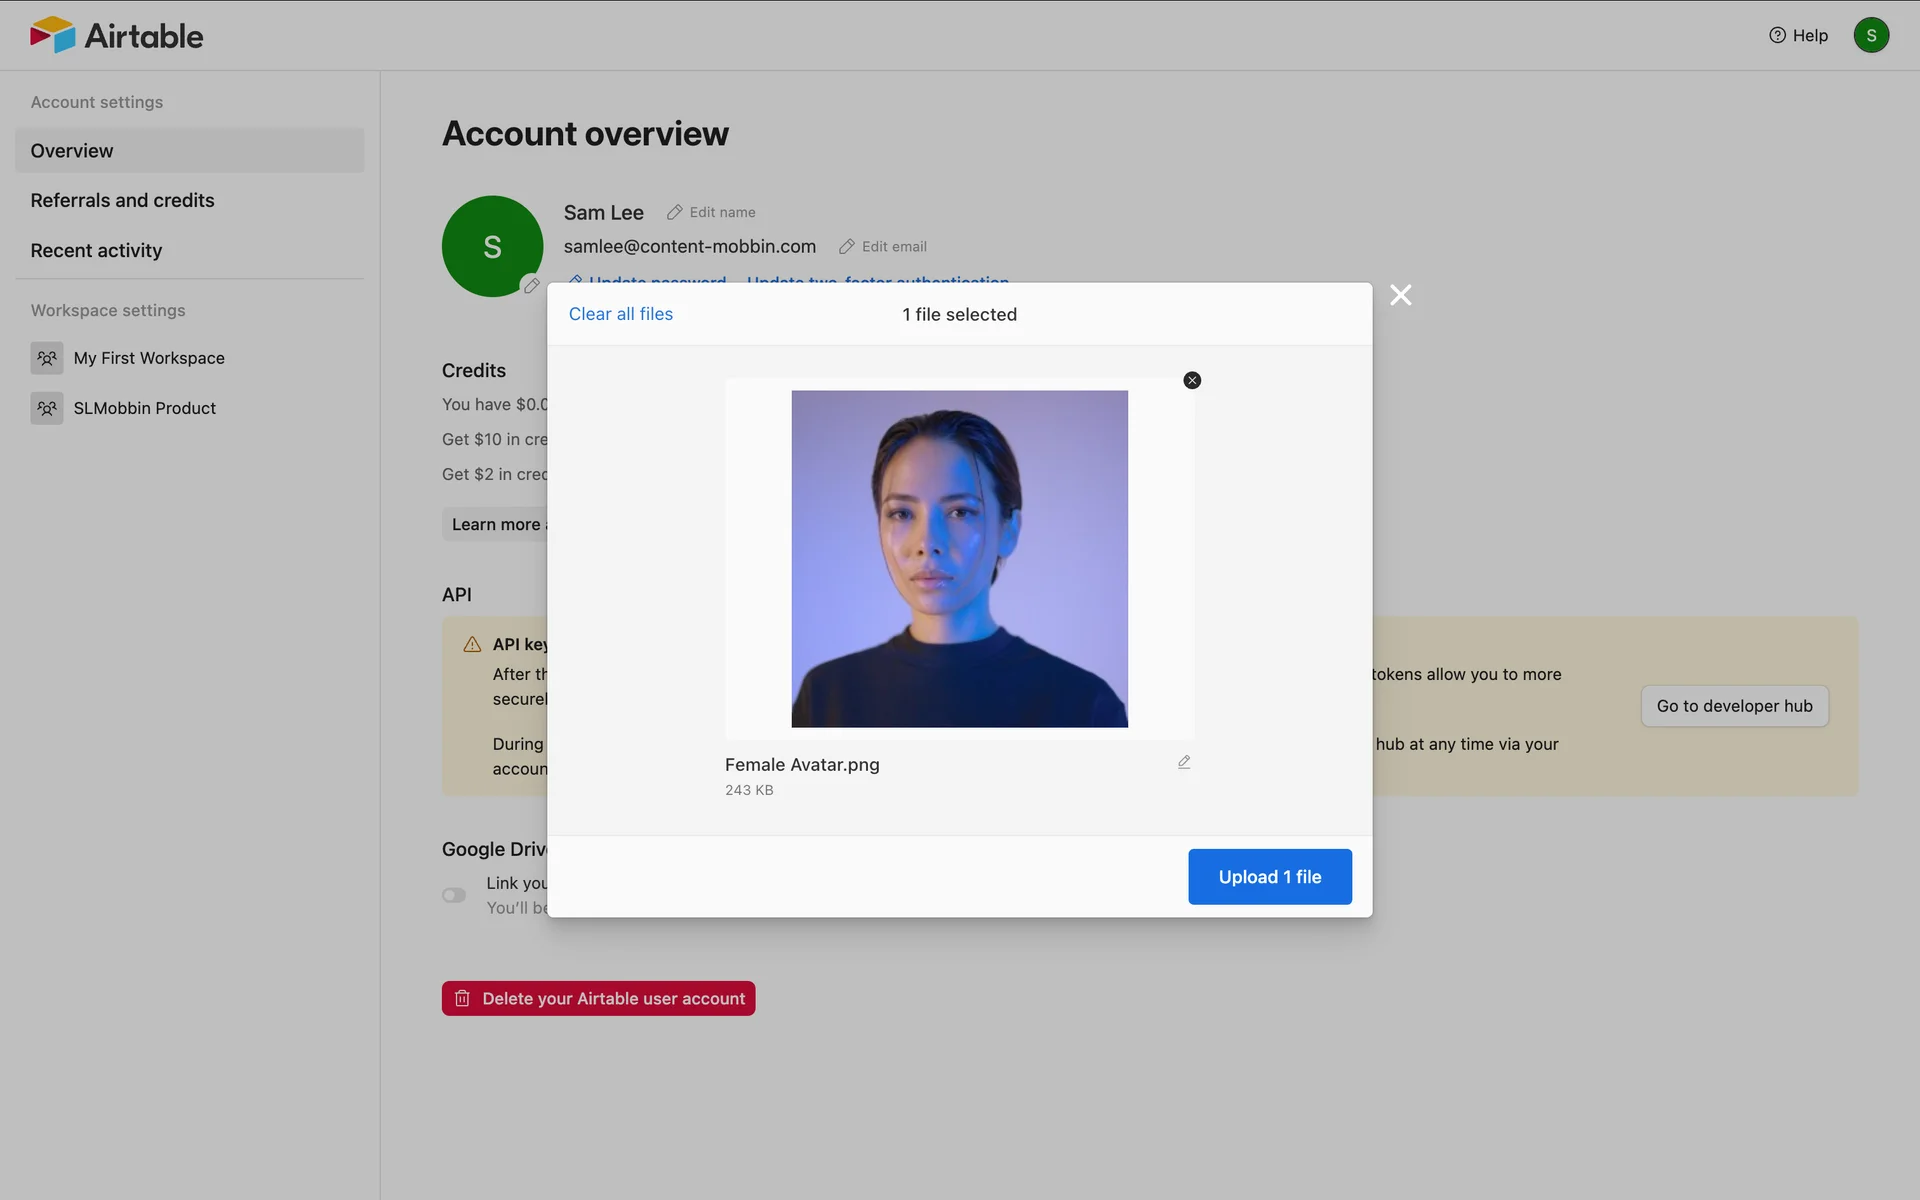Close the upload dialog with X
Screen dimensions: 1920x1200
coord(1400,295)
